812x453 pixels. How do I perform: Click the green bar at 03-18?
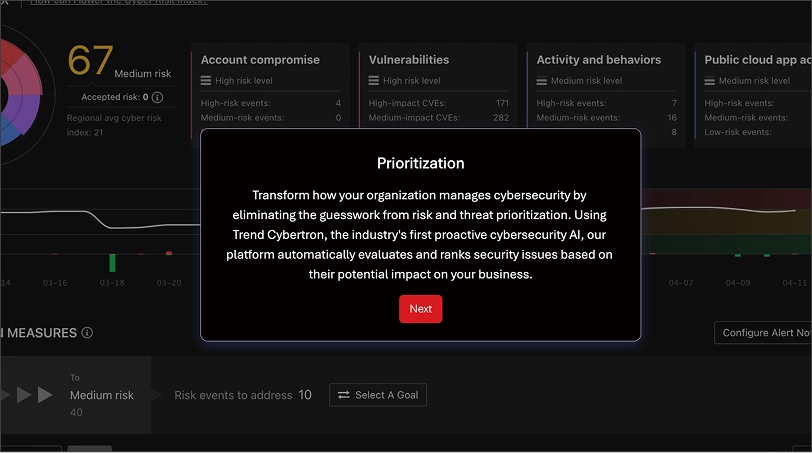click(x=112, y=262)
